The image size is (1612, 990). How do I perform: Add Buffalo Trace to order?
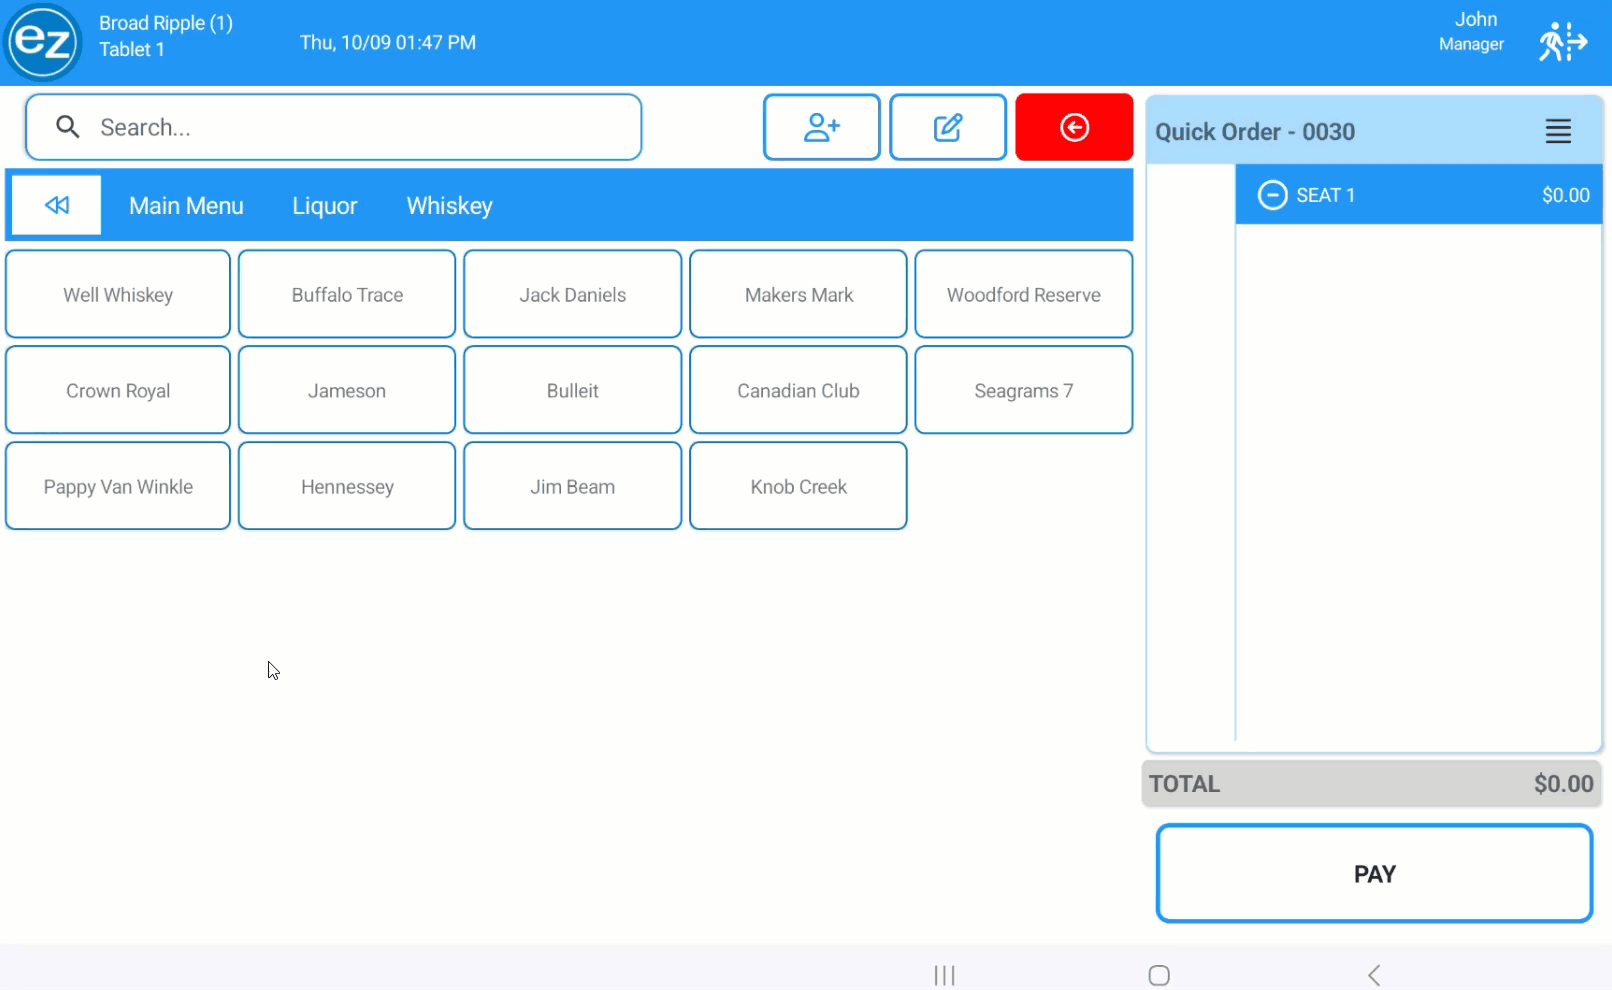coord(347,294)
